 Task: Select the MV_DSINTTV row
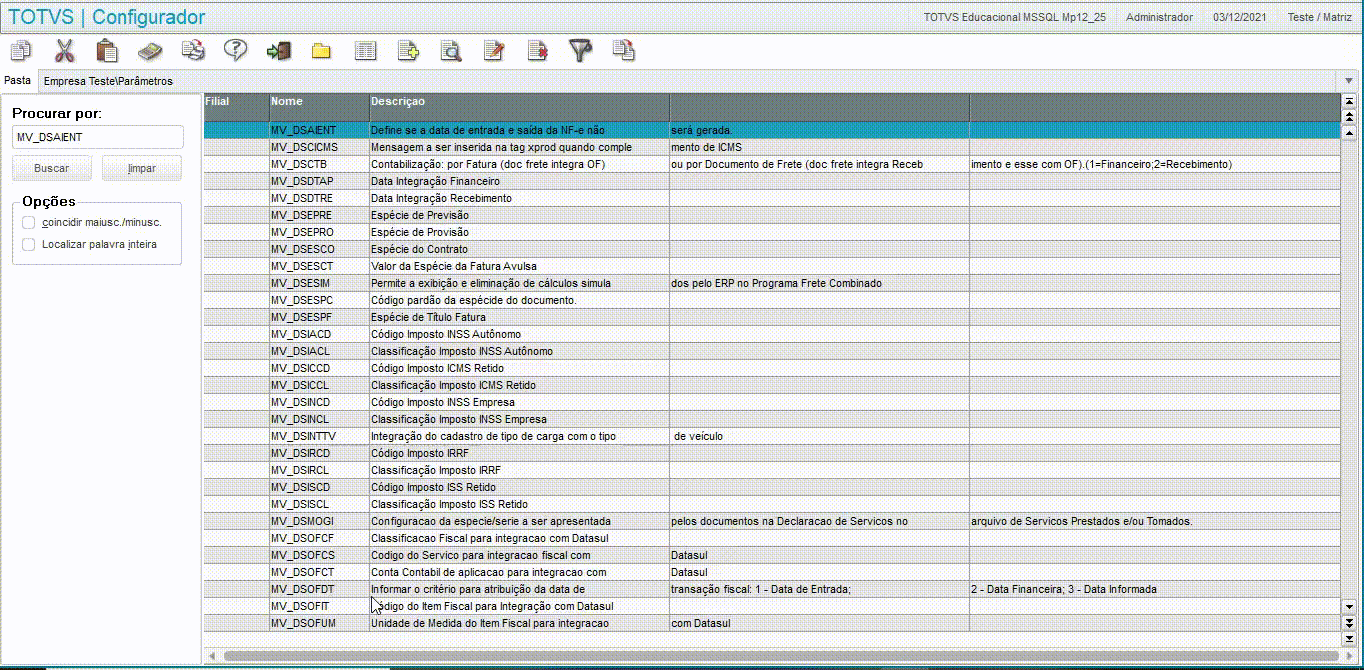click(772, 436)
